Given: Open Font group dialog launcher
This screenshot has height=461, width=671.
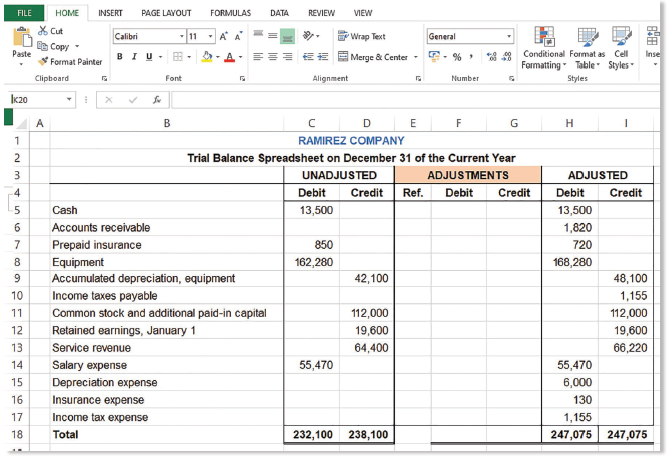Looking at the screenshot, I should click(x=242, y=78).
